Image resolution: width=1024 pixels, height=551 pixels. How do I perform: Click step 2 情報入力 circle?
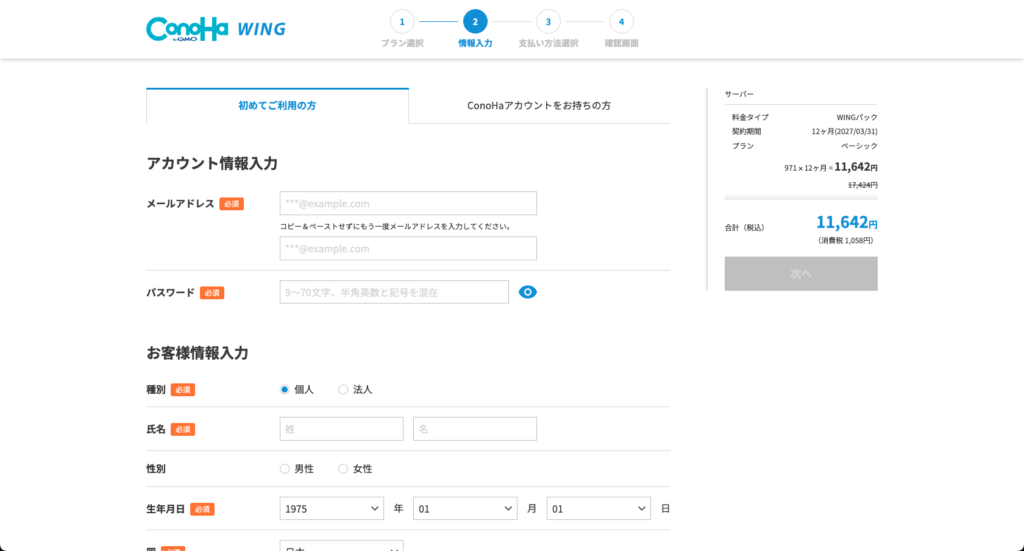point(475,22)
